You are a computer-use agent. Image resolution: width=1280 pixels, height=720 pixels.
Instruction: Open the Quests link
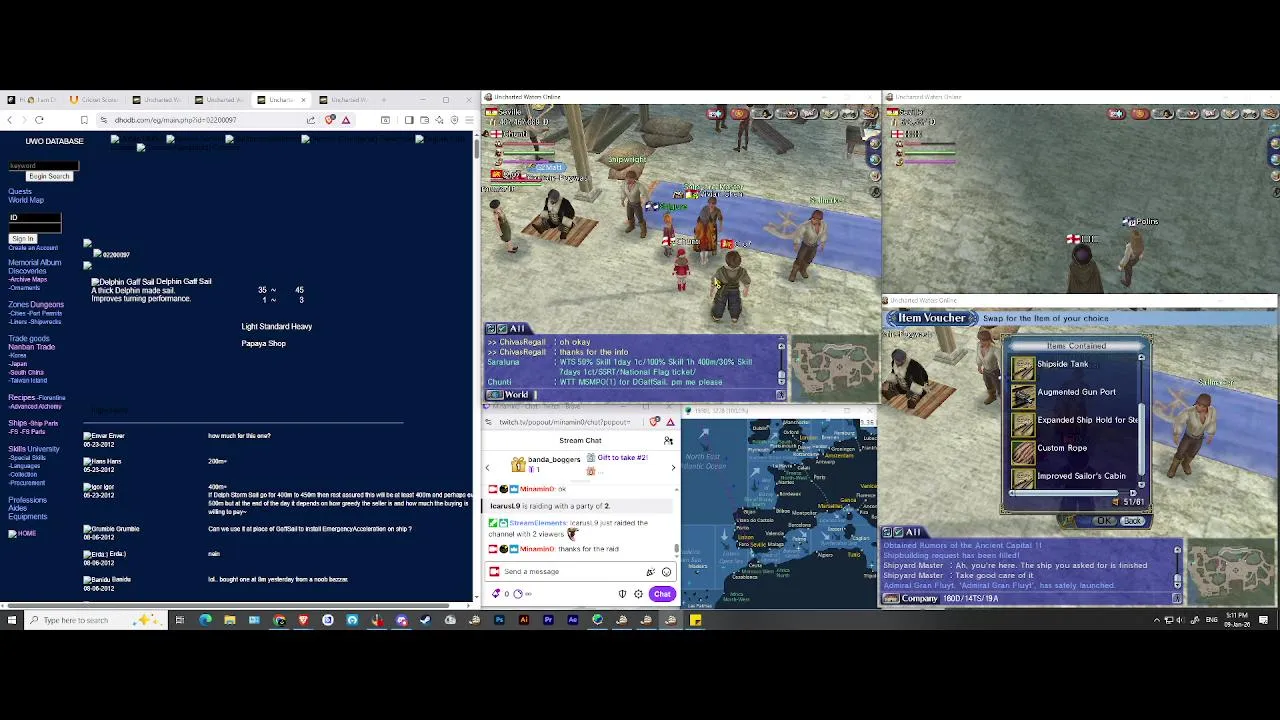[20, 192]
